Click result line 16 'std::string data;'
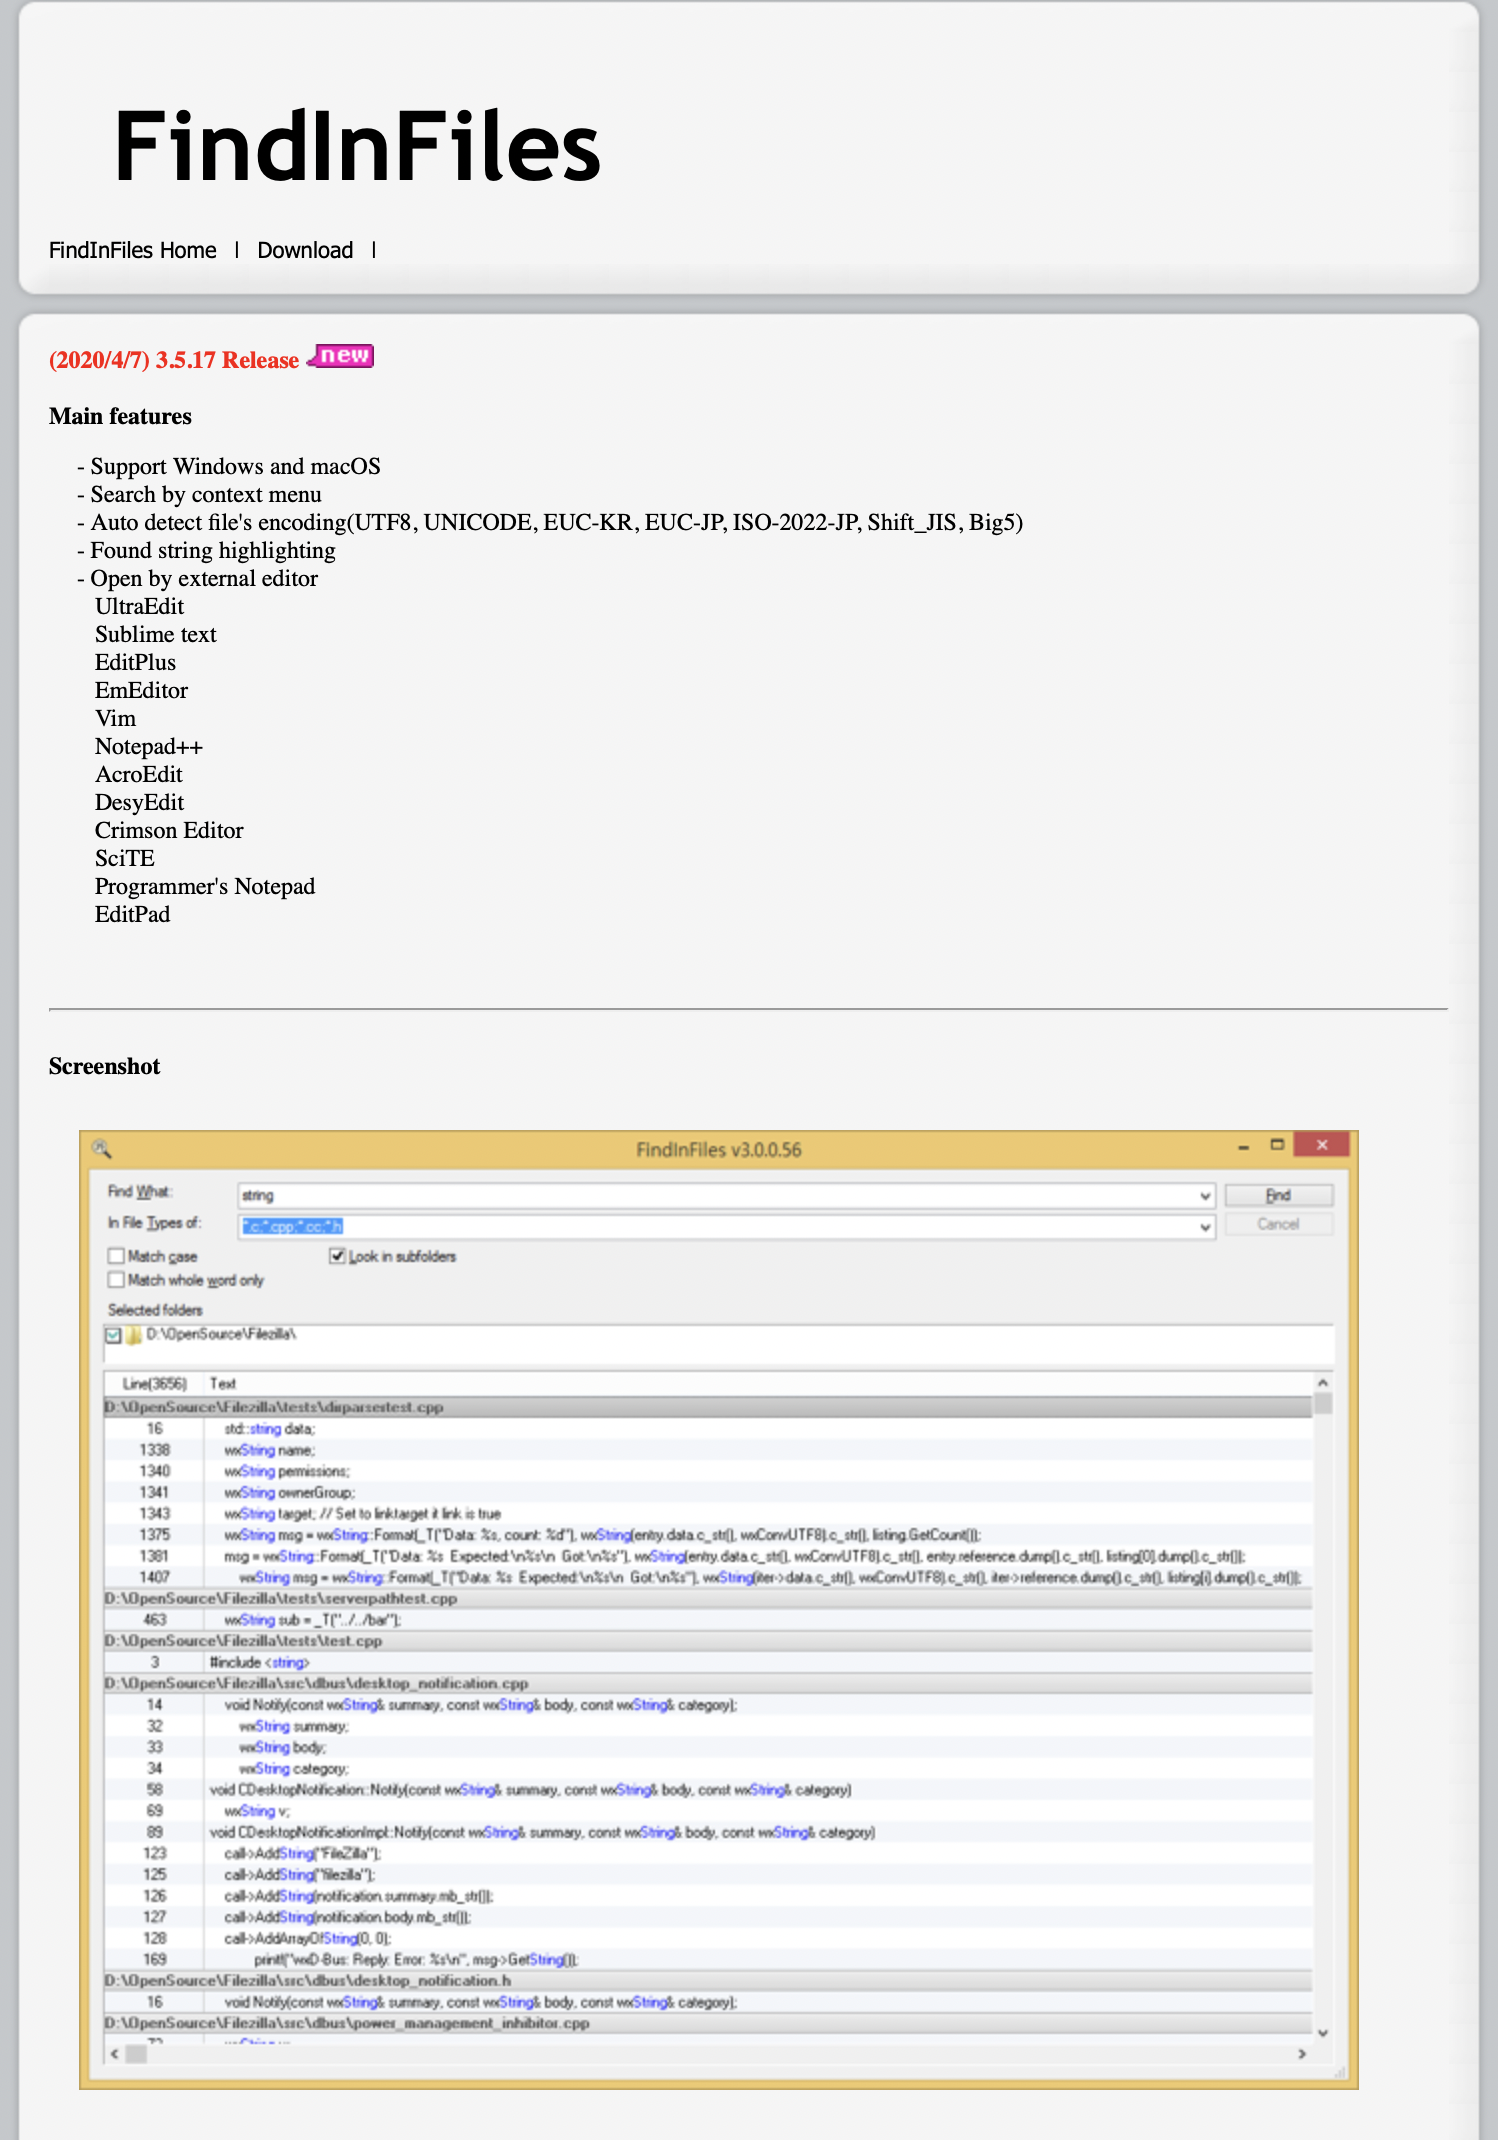Image resolution: width=1498 pixels, height=2140 pixels. (x=708, y=1429)
